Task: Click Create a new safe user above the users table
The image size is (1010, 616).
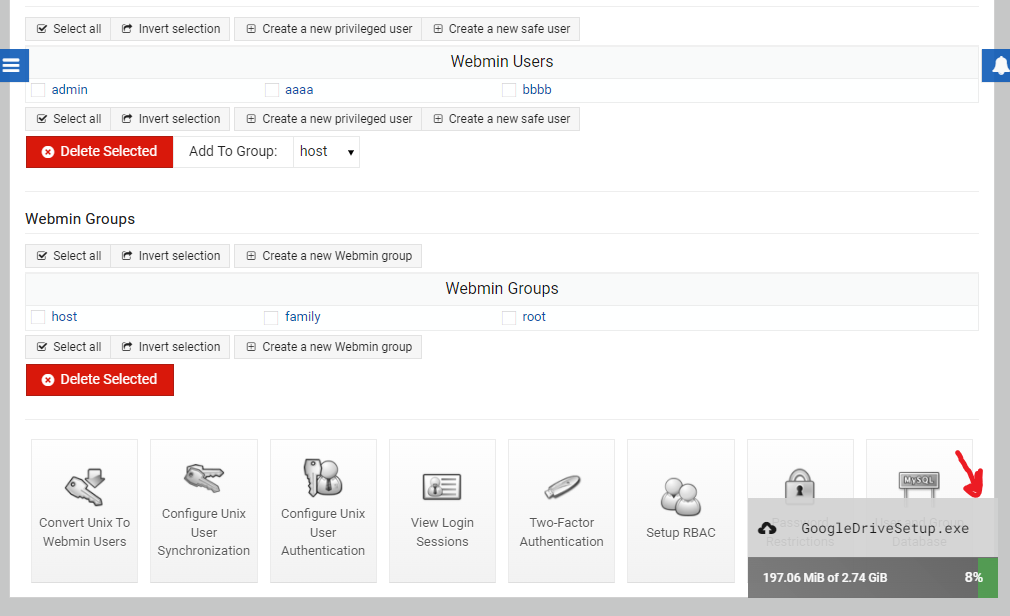Action: pyautogui.click(x=500, y=29)
